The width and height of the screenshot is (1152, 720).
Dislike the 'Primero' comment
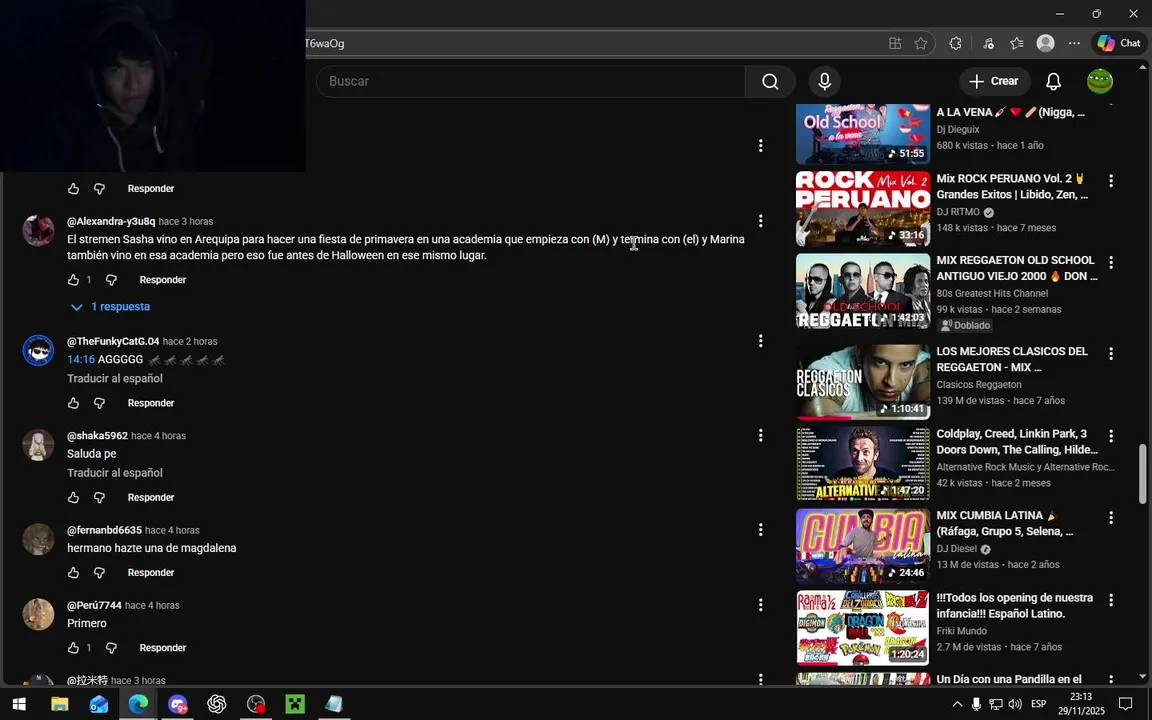pyautogui.click(x=111, y=648)
